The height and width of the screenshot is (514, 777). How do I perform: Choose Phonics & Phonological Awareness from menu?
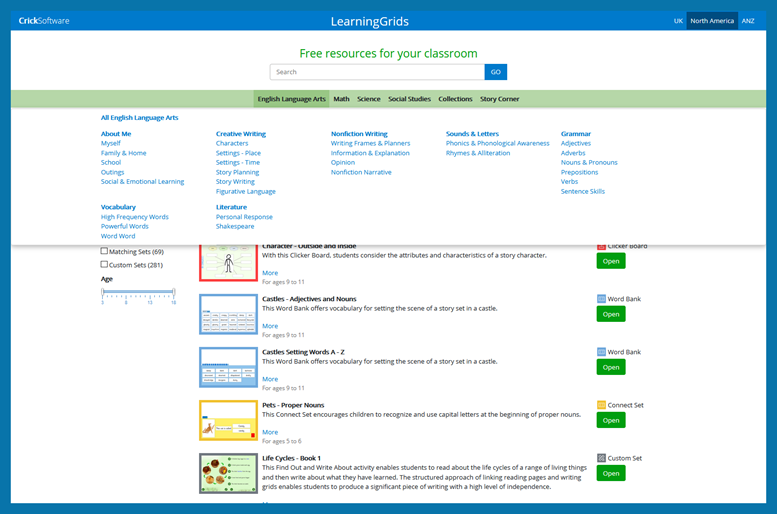click(497, 143)
